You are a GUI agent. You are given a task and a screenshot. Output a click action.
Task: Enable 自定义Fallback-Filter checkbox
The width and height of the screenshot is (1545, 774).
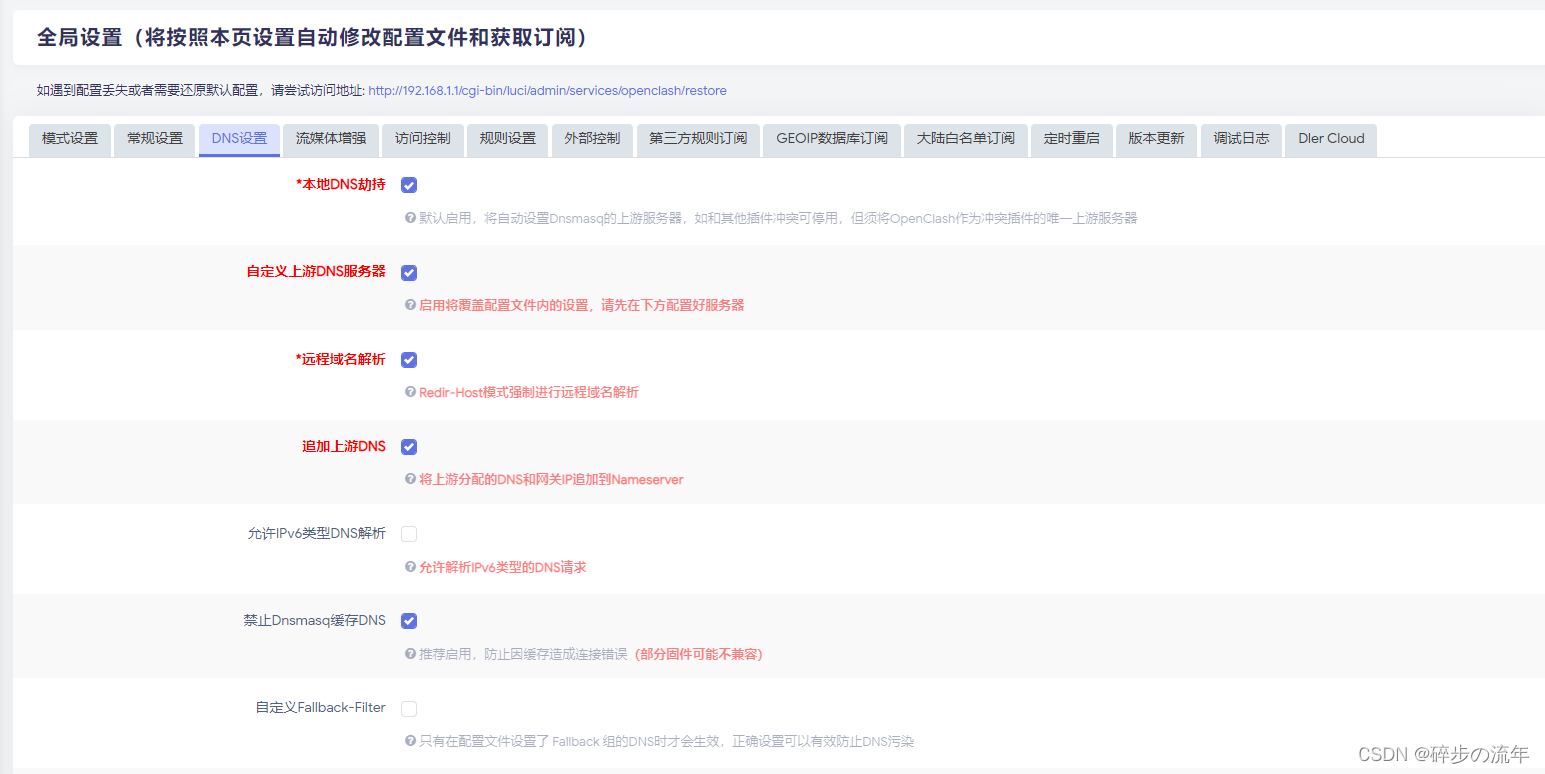point(409,708)
